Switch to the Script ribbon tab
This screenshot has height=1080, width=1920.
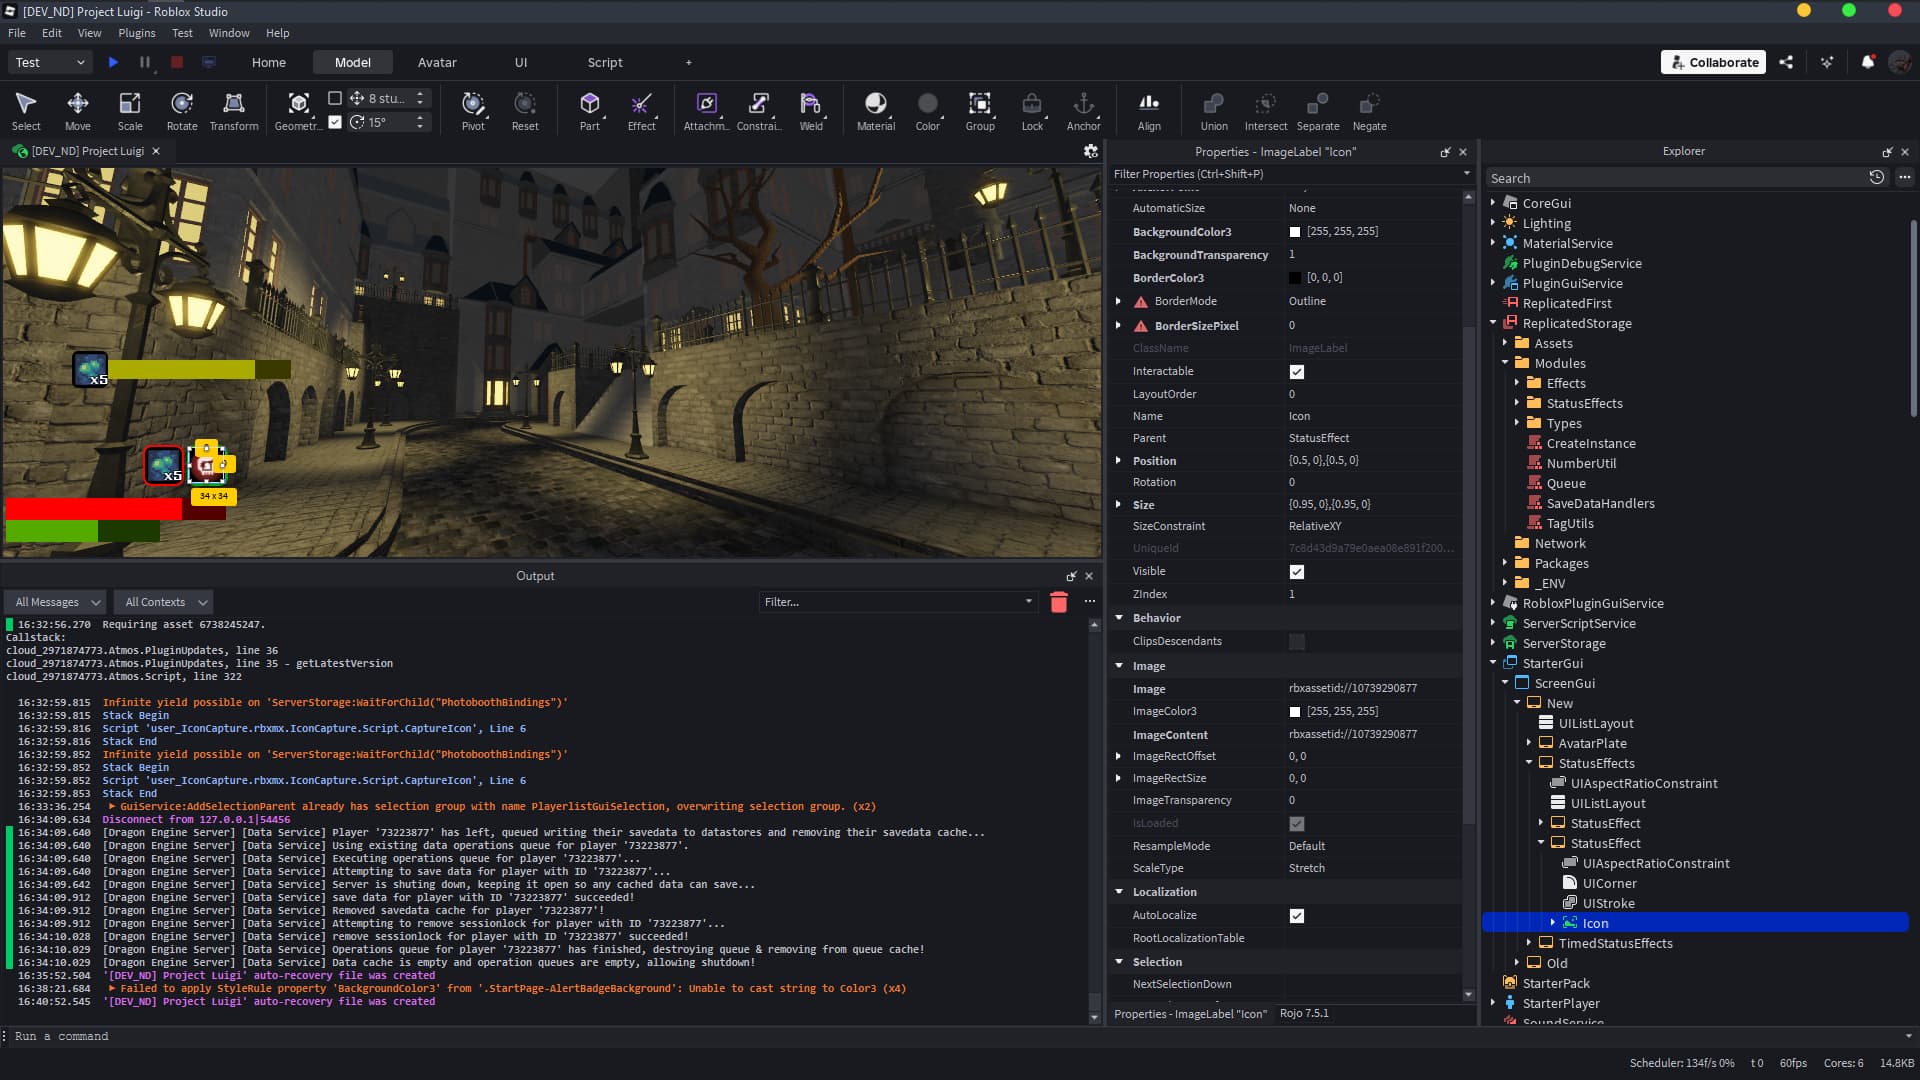pos(605,61)
